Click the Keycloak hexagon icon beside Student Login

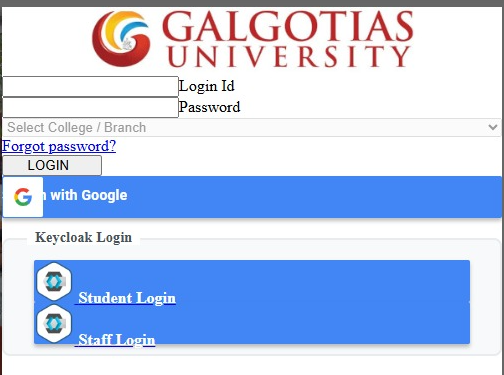(x=54, y=282)
